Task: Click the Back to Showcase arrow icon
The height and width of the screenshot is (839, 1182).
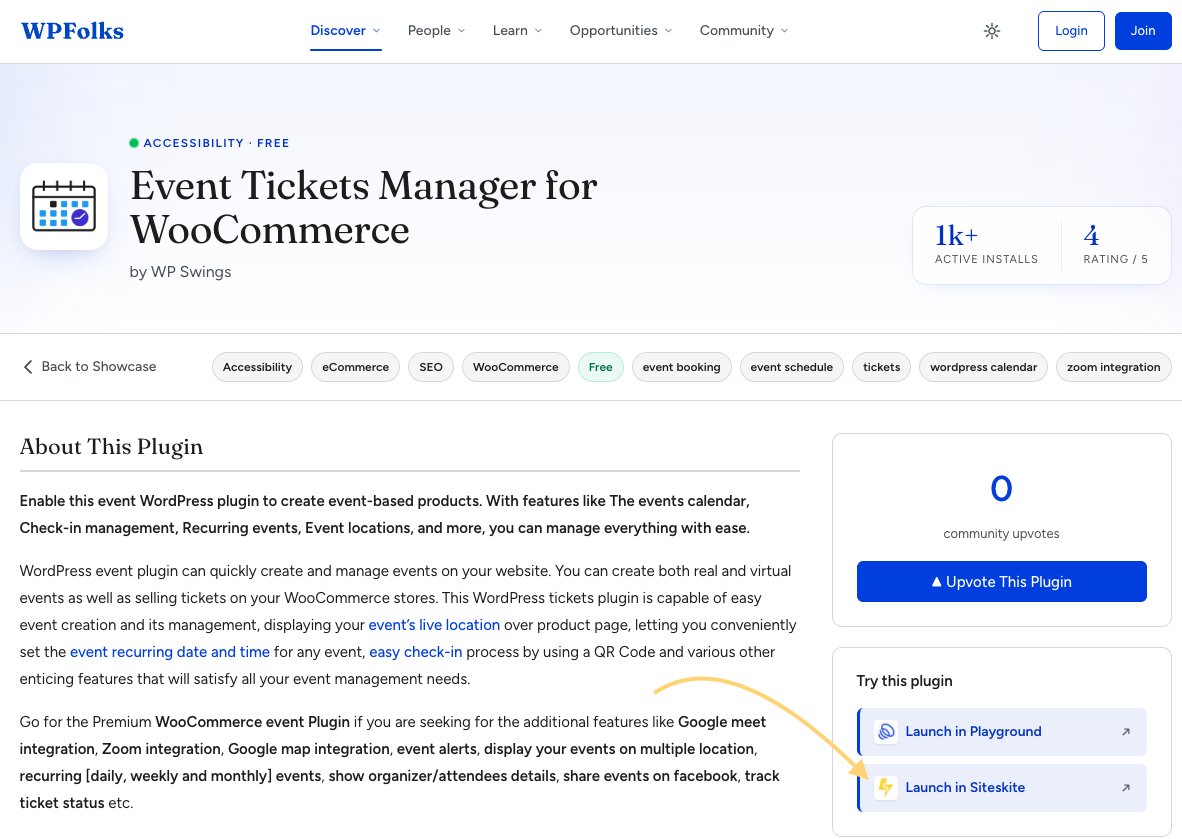Action: [28, 367]
